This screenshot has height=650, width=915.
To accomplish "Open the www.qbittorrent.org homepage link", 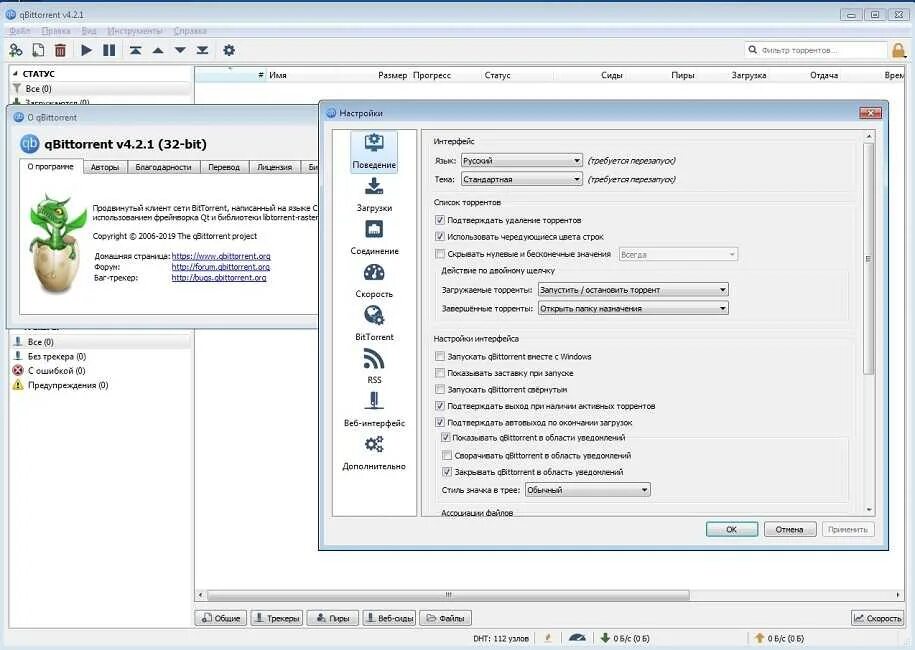I will coord(221,256).
